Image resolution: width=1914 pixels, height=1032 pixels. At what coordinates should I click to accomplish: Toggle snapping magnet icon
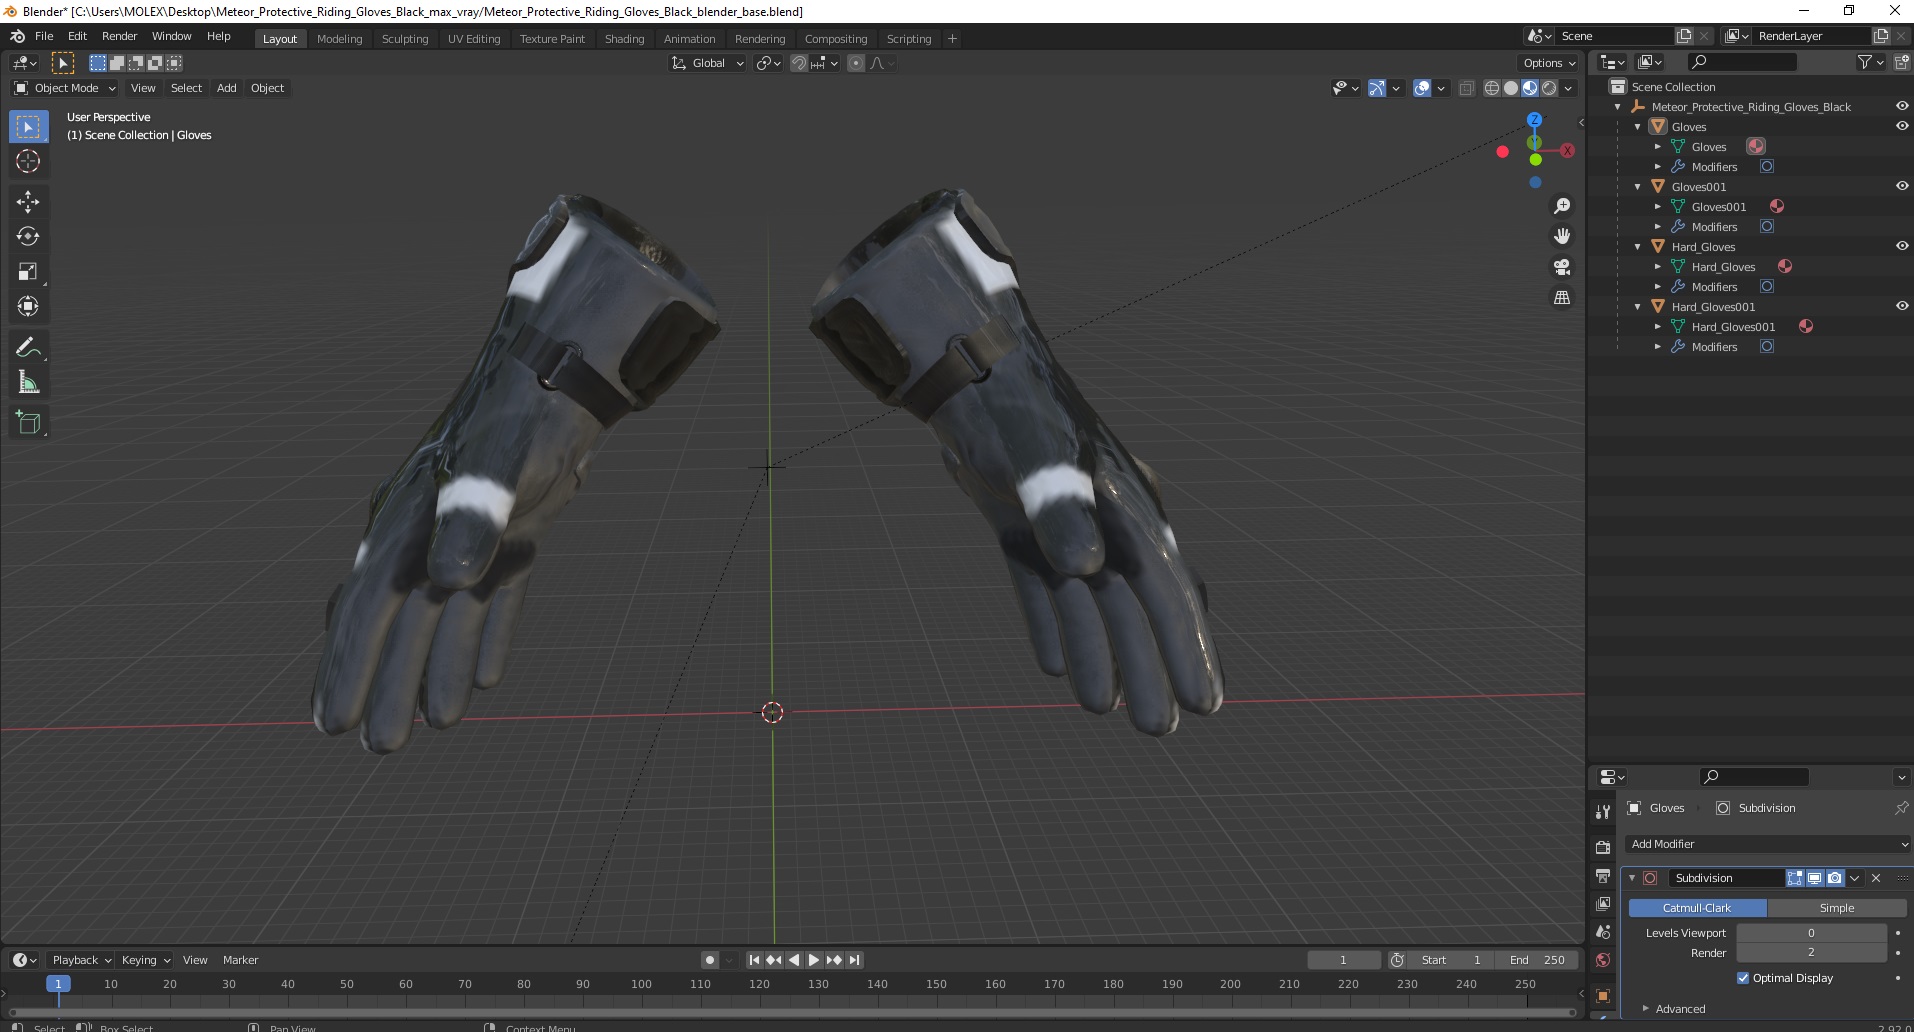pos(799,63)
